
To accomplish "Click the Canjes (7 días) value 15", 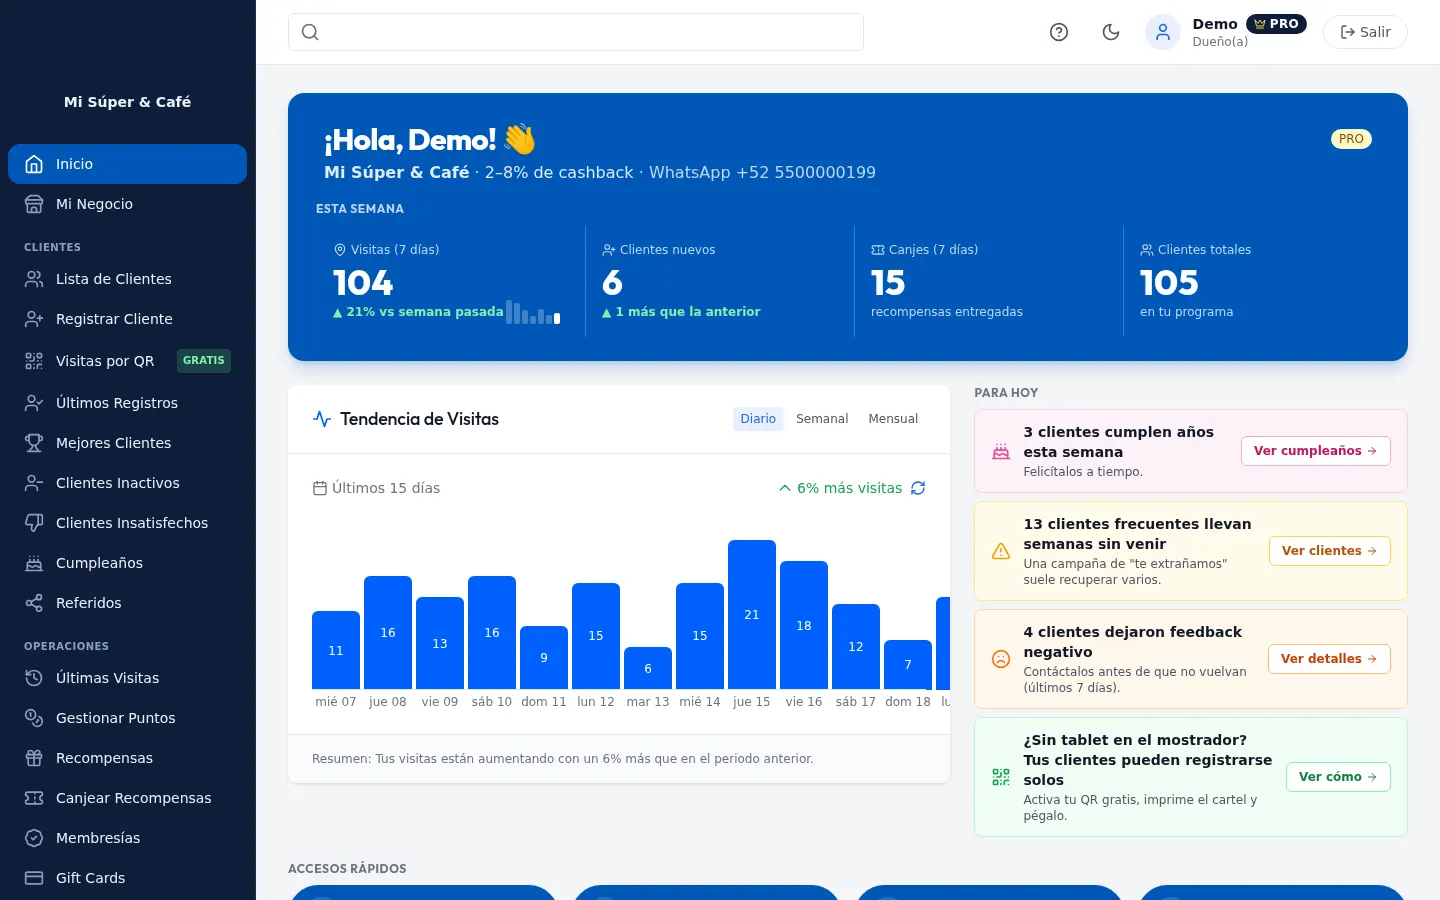I will coord(888,283).
